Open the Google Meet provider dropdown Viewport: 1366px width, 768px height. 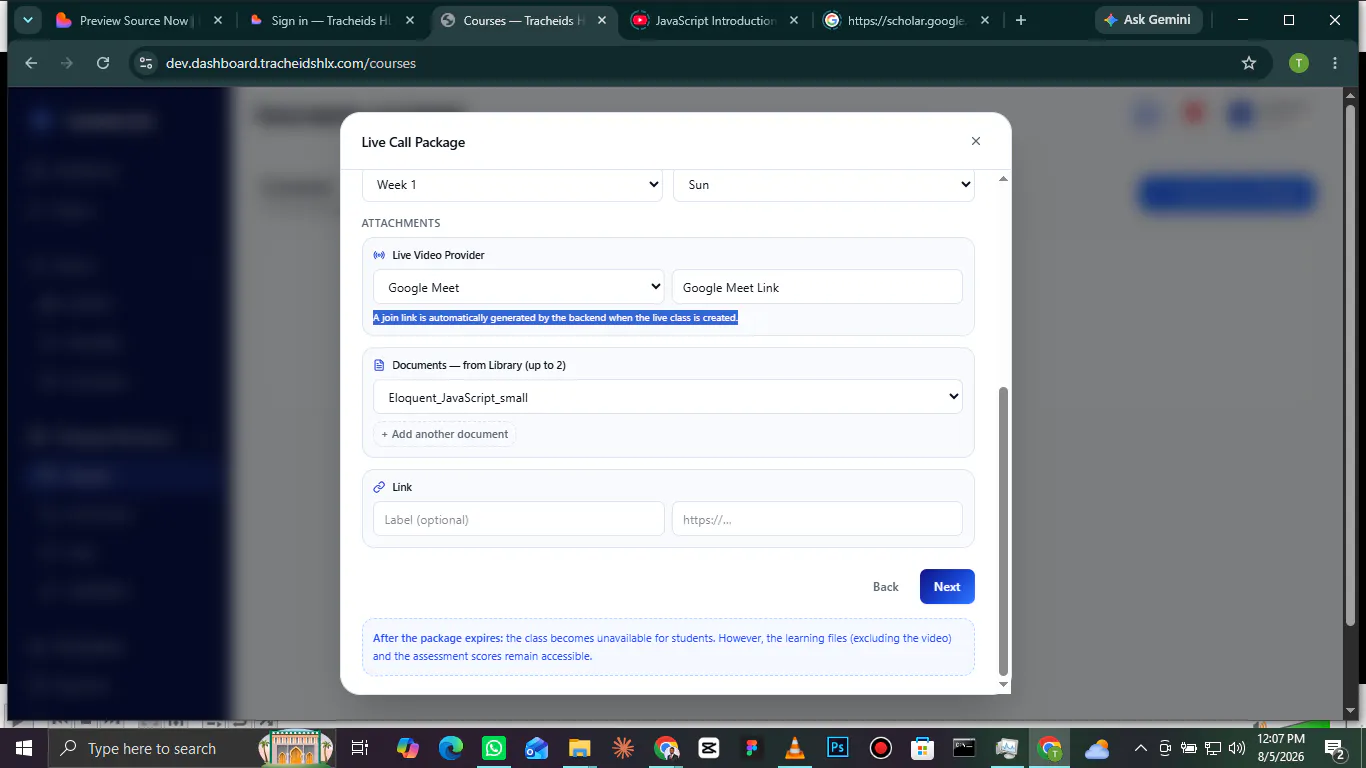click(x=519, y=287)
